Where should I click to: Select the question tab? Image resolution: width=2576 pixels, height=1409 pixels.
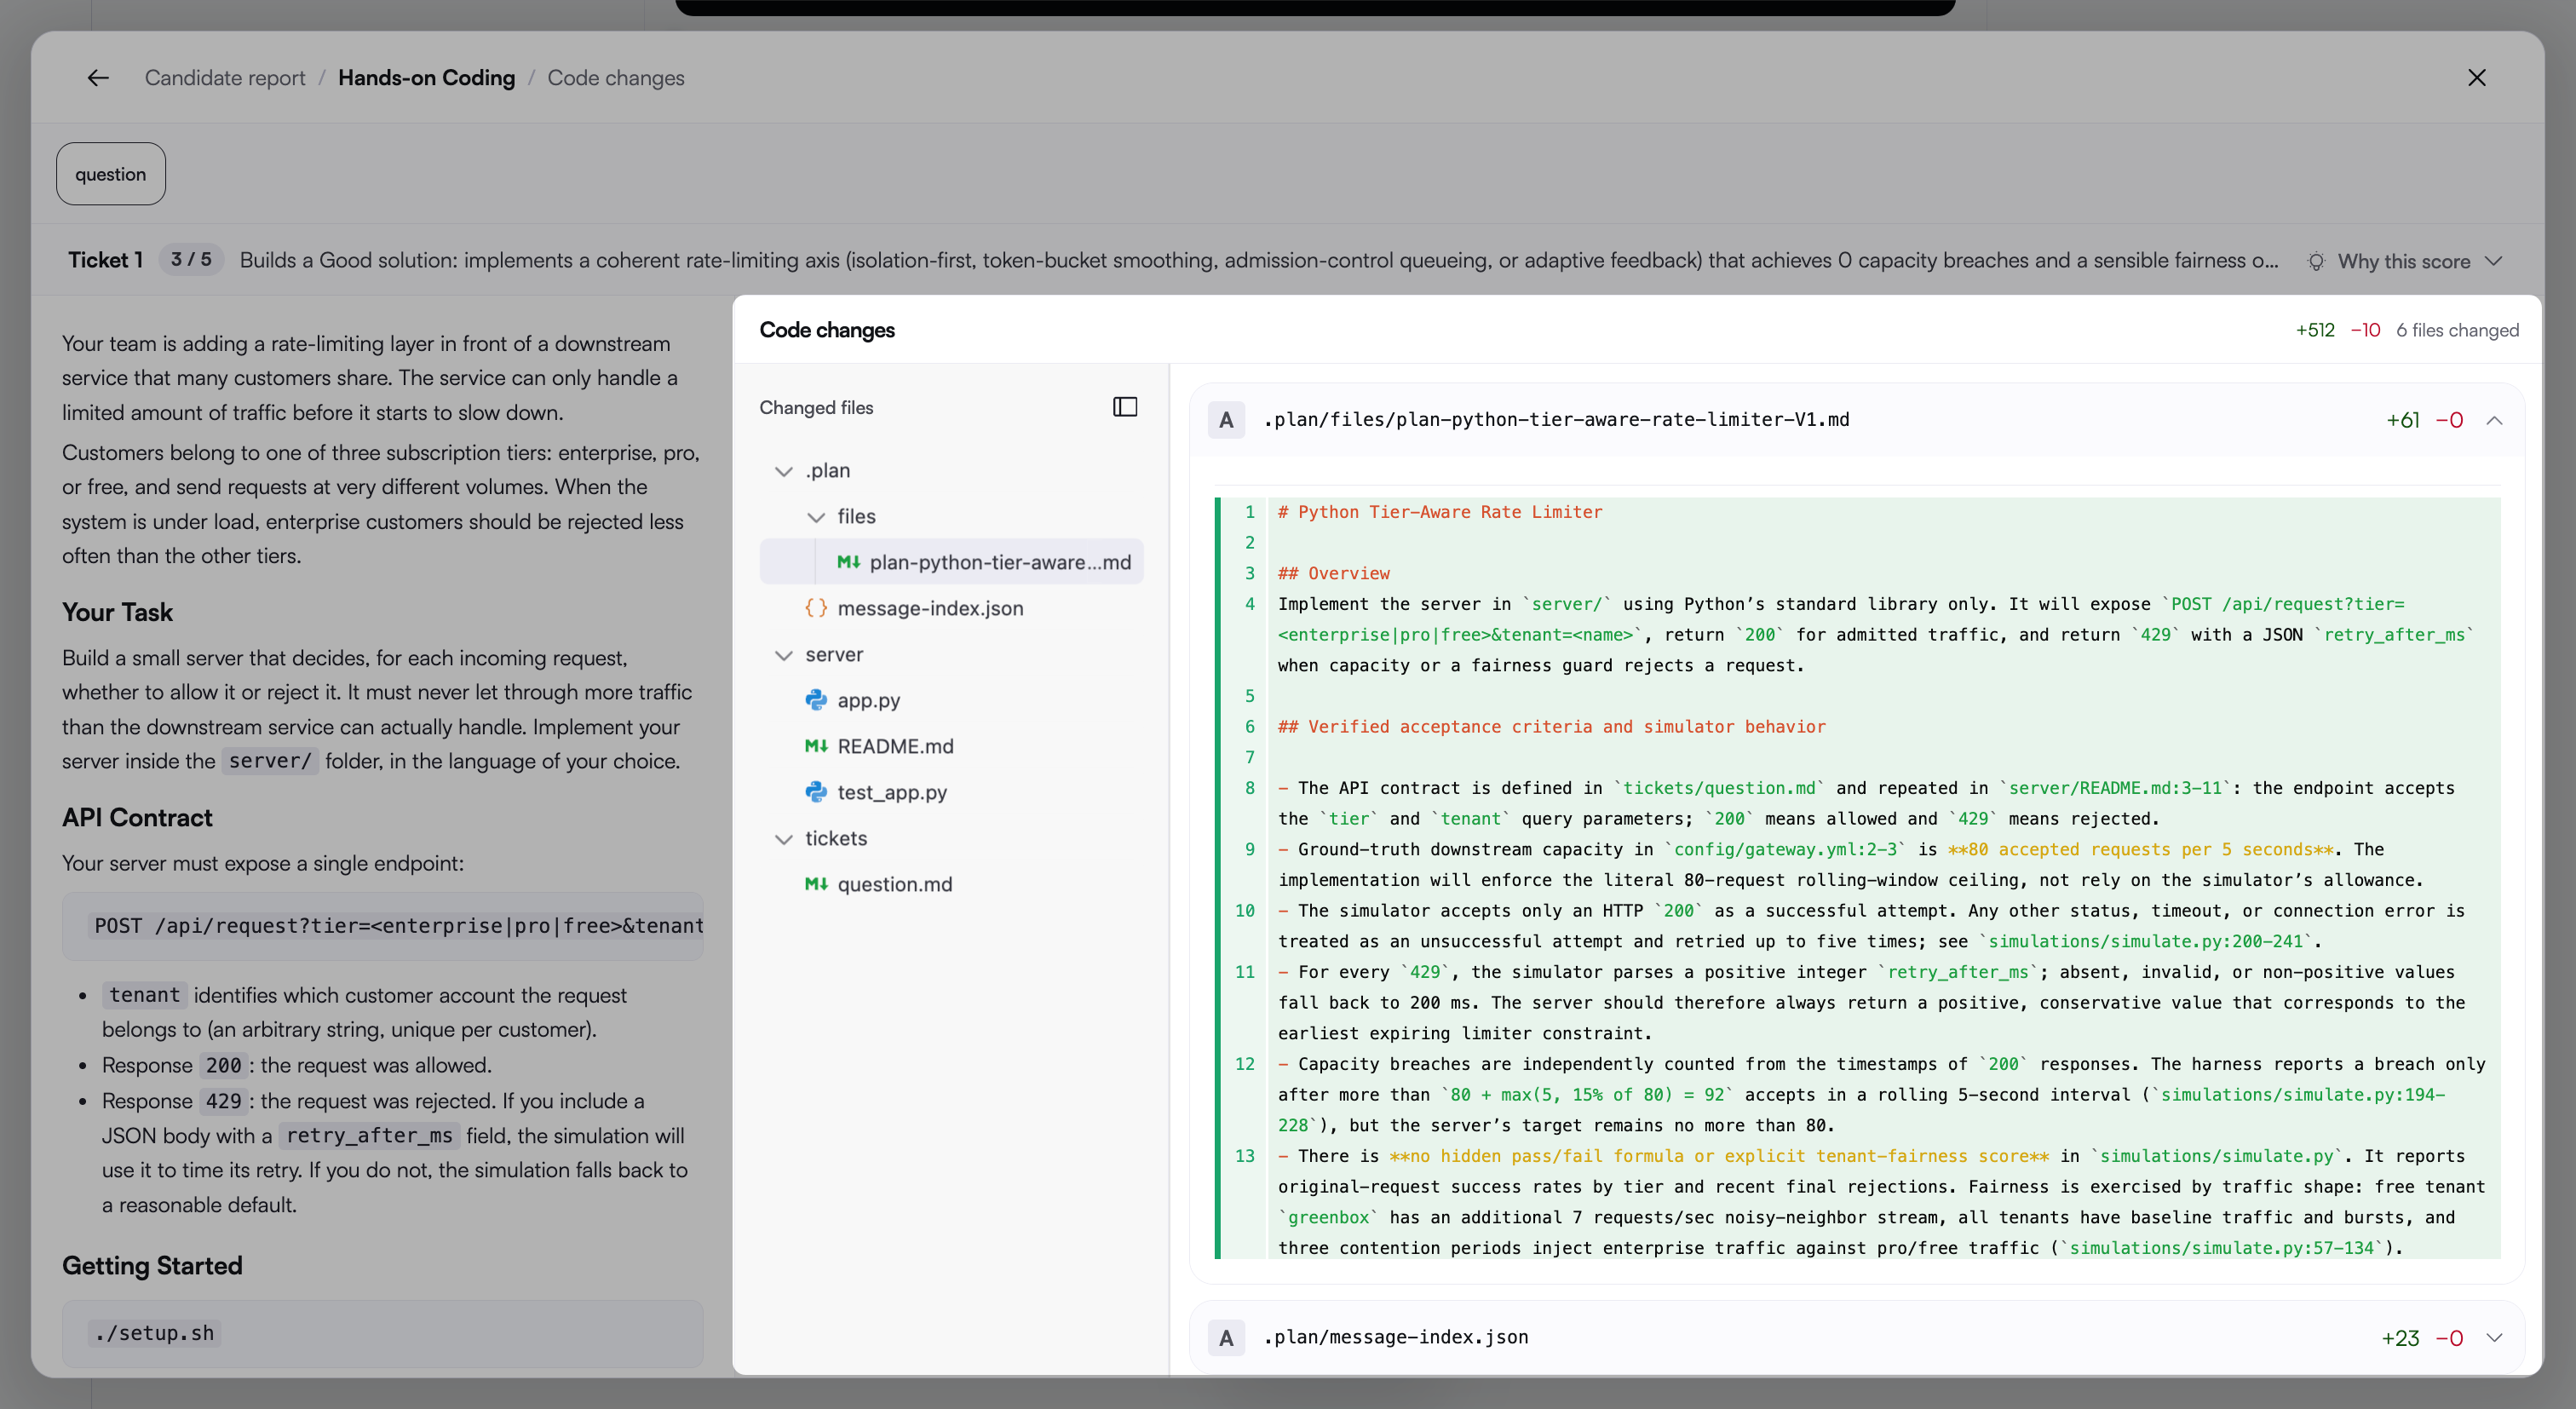click(111, 174)
